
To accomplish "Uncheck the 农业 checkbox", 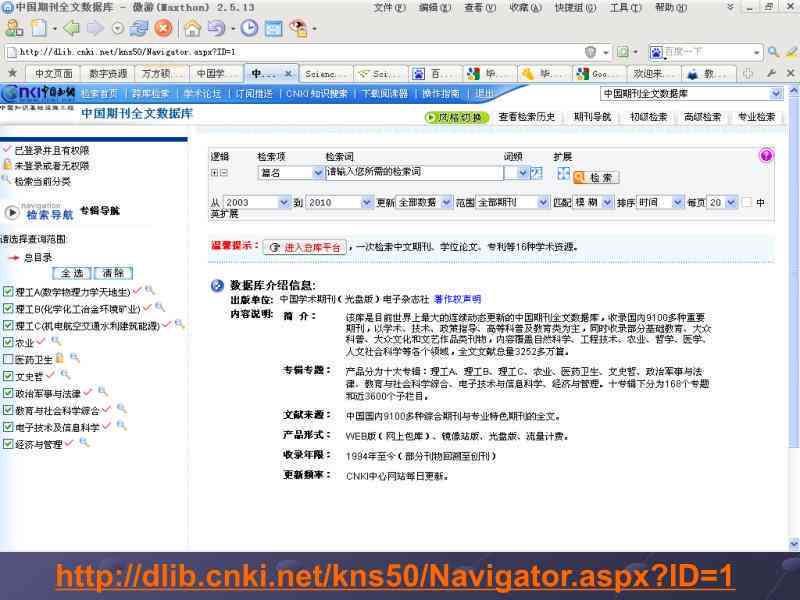I will 8,342.
